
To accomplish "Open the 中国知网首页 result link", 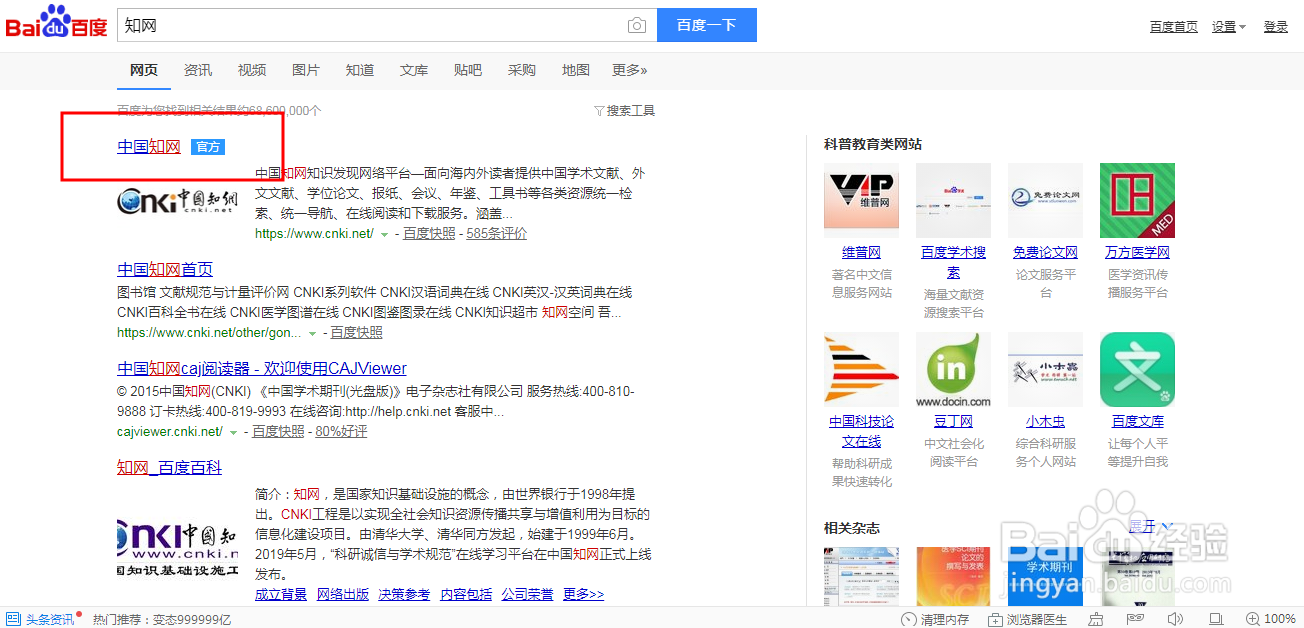I will [165, 269].
